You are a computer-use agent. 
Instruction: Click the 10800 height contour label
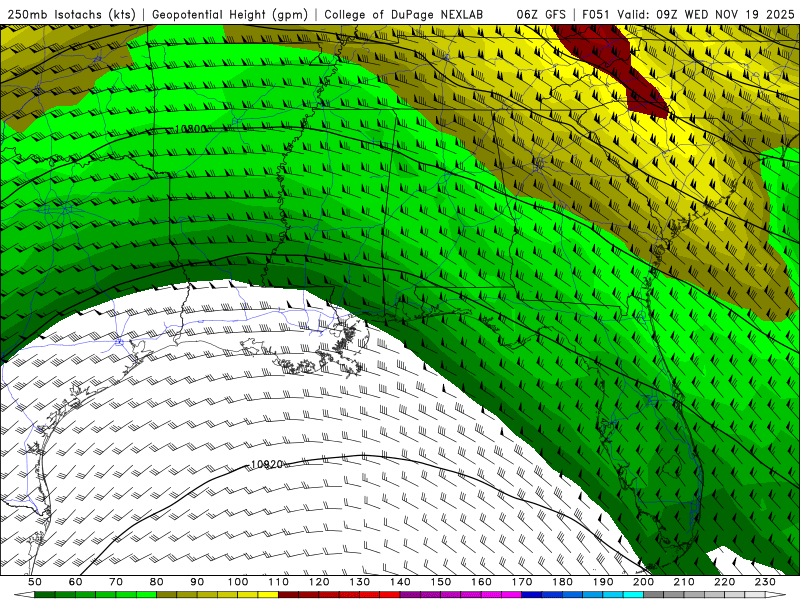[191, 129]
